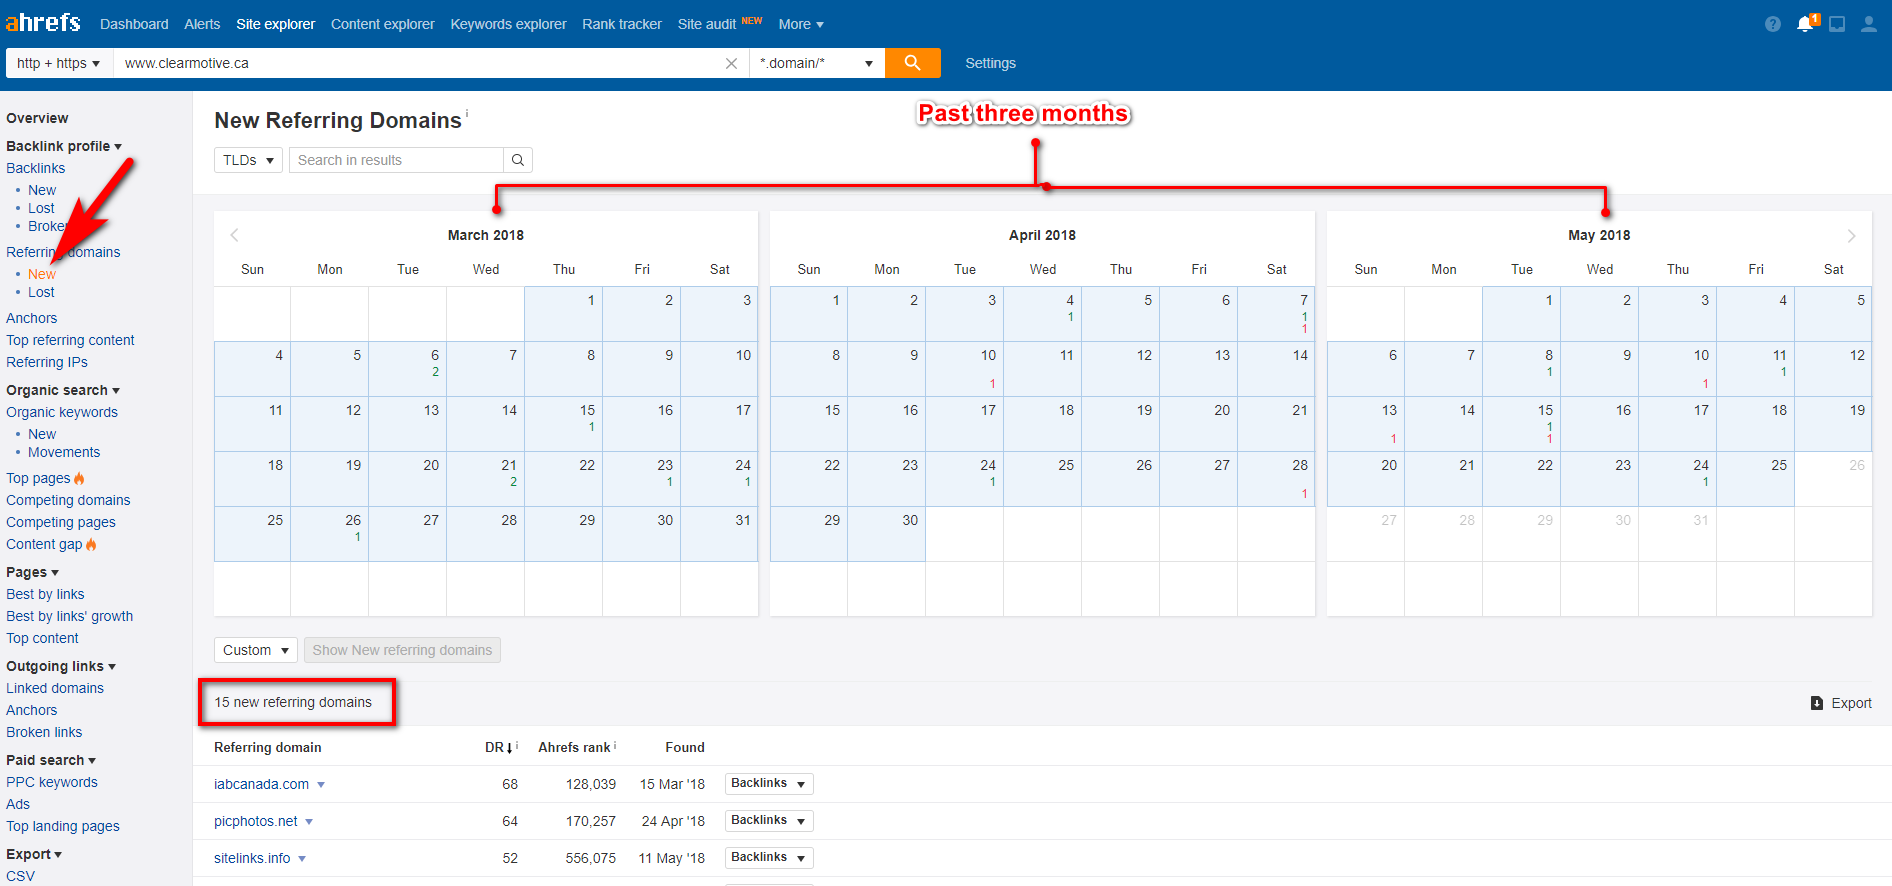Open the iabcanada.com referring domain link
The image size is (1892, 886).
pos(261,784)
